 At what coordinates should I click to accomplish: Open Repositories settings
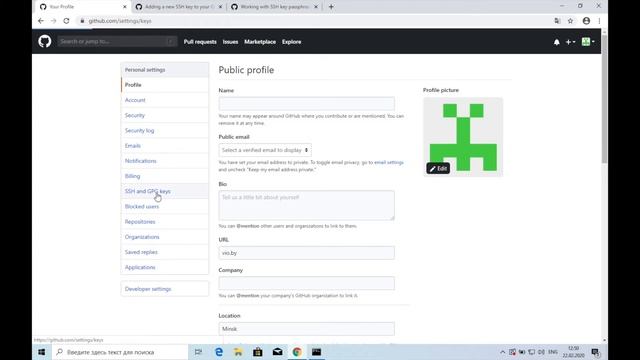point(165,222)
